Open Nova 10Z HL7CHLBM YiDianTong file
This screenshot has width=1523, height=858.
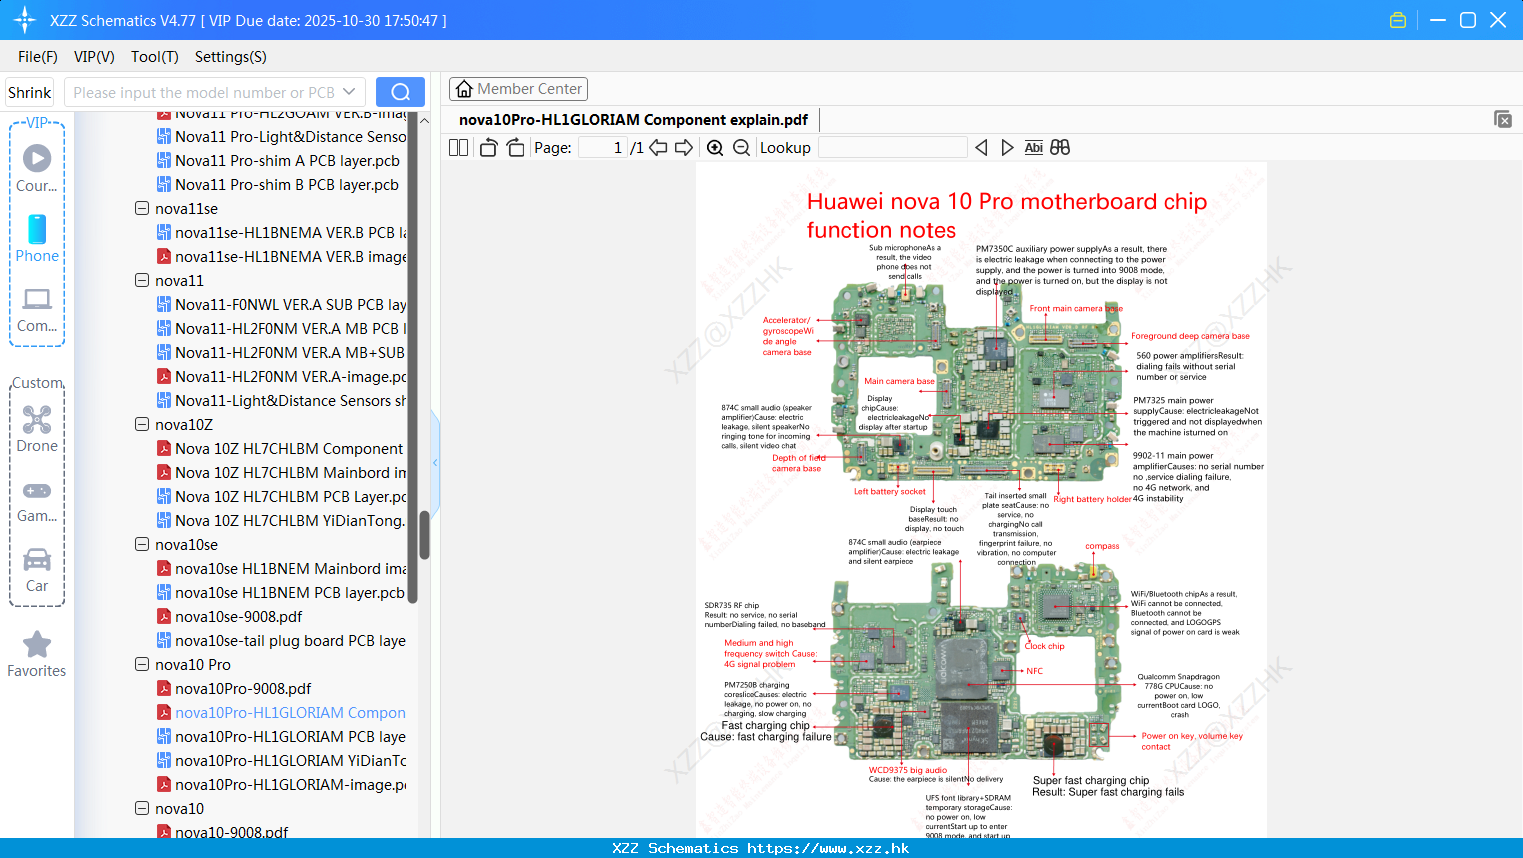(x=281, y=521)
